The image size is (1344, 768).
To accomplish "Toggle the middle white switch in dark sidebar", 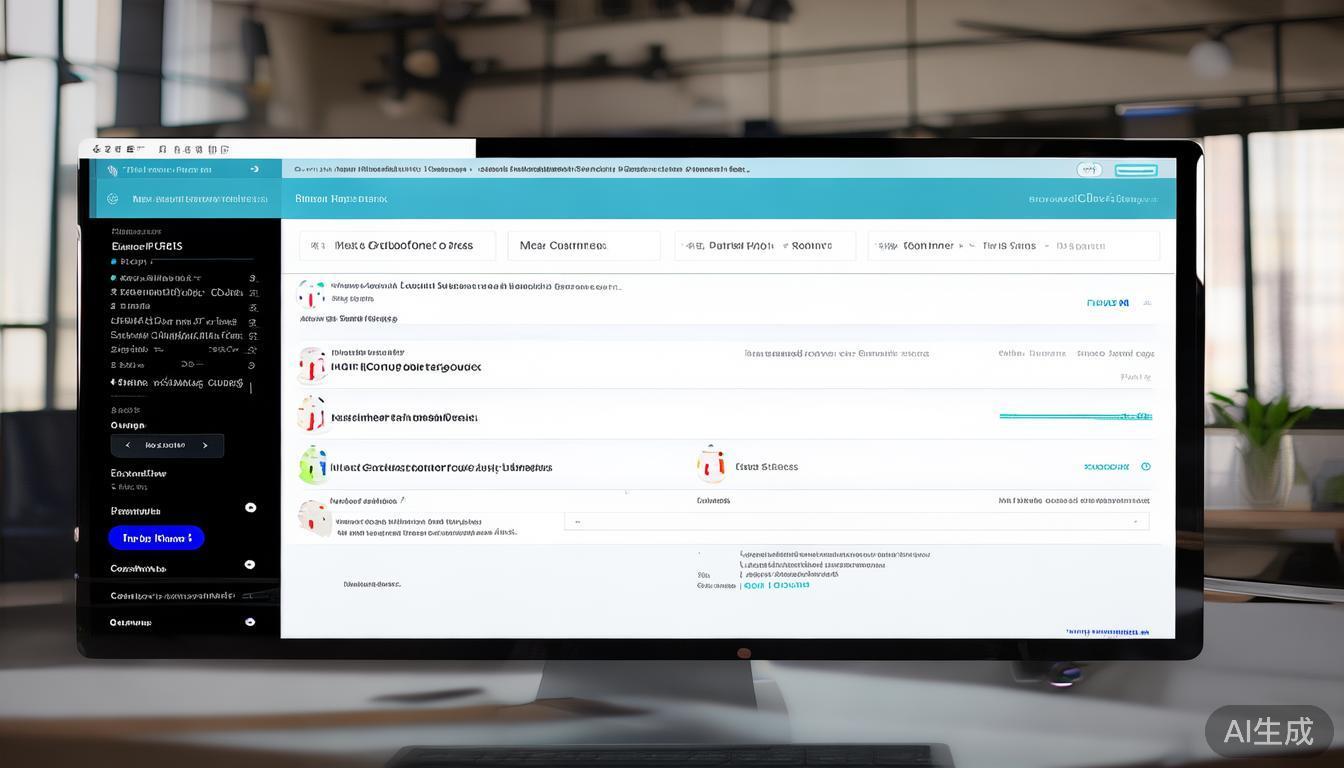I will 250,565.
